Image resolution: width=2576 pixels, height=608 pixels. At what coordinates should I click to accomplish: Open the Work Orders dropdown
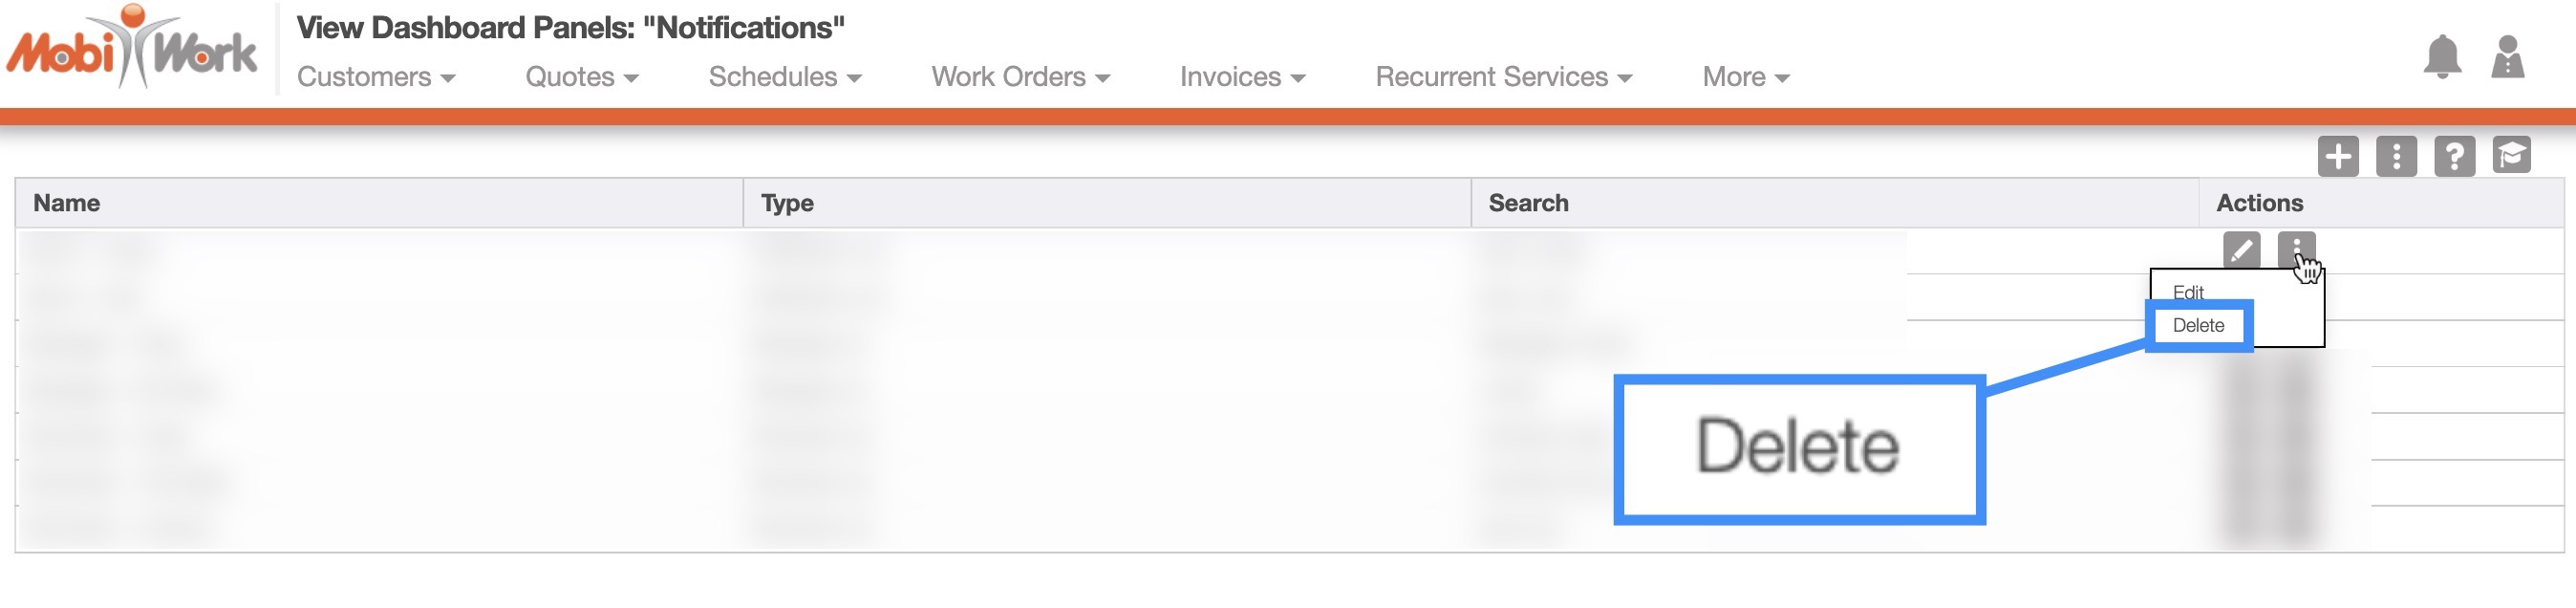[1020, 77]
